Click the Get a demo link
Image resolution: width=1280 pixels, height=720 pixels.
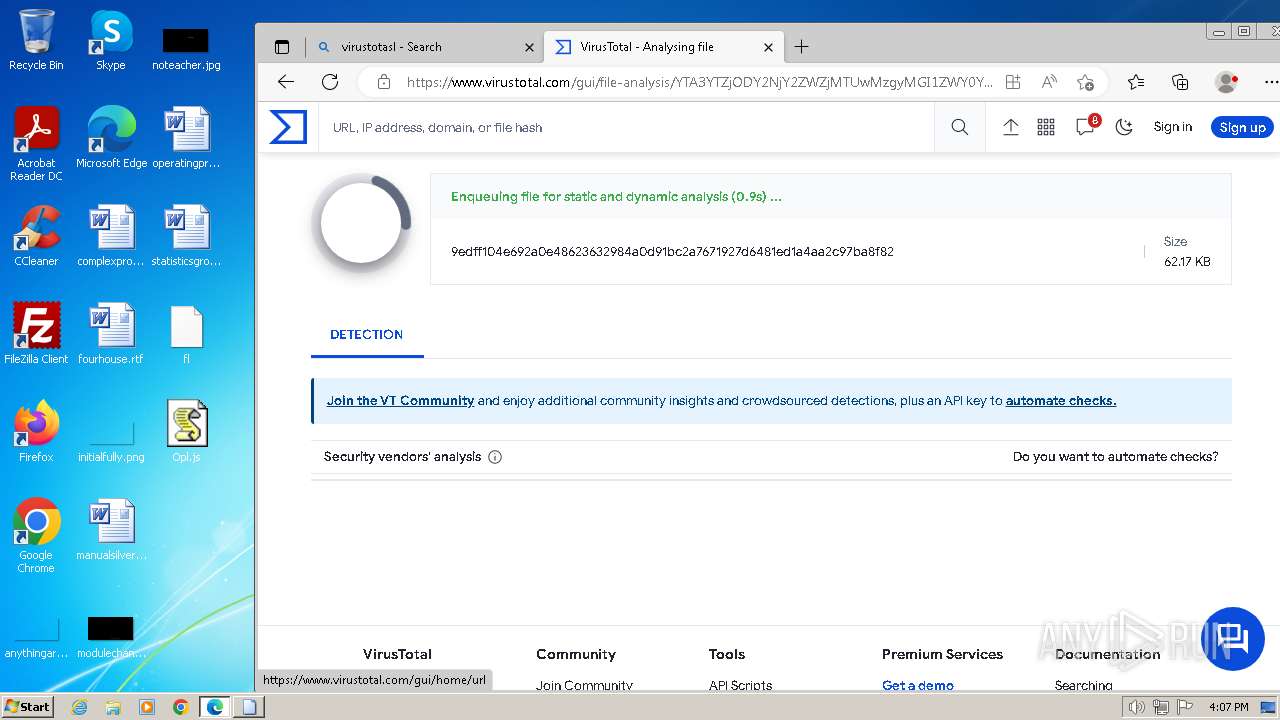(917, 685)
